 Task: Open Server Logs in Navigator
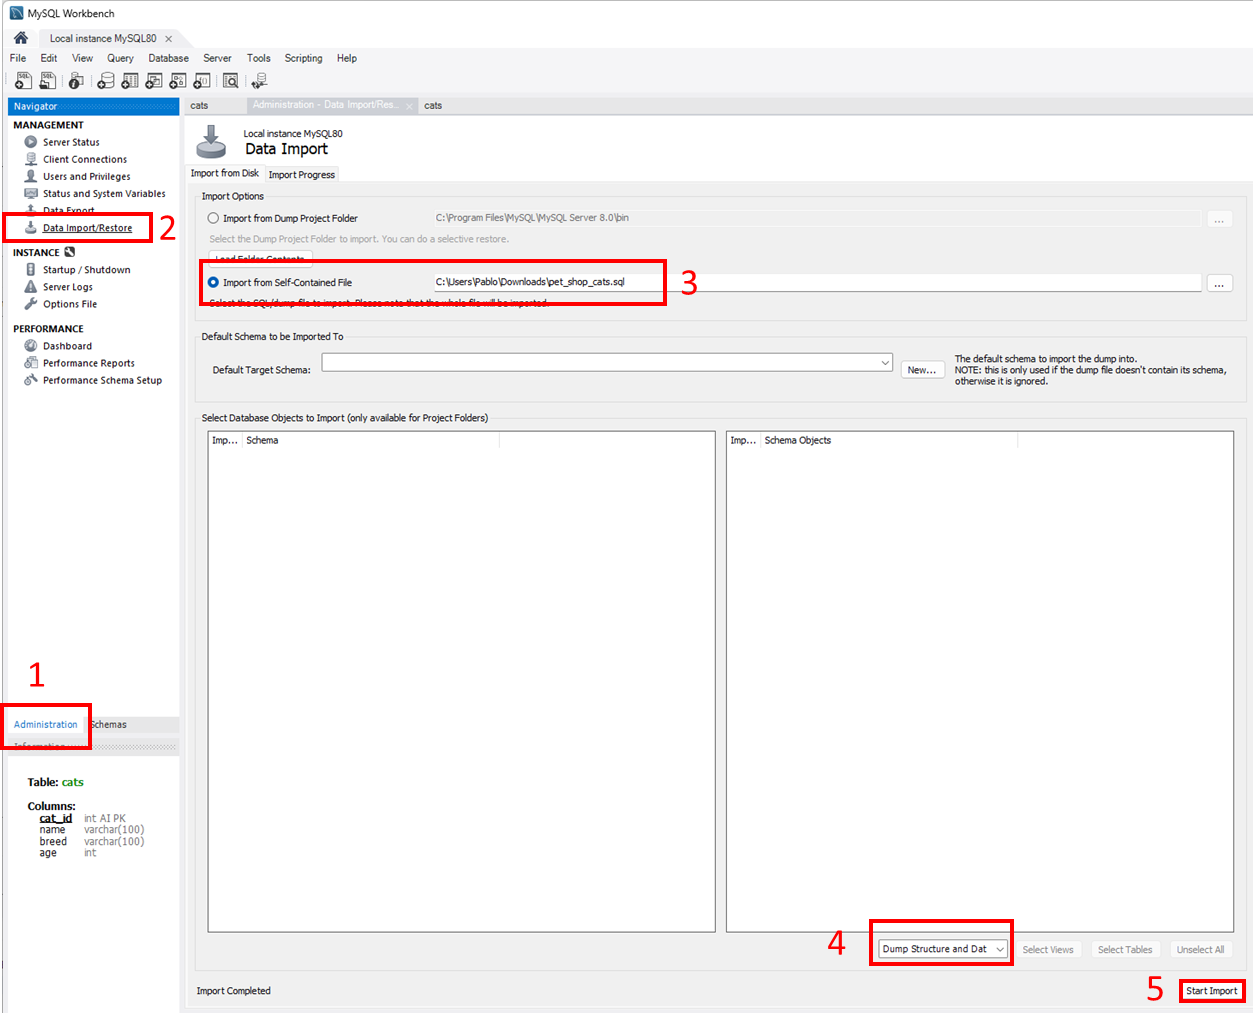click(67, 287)
